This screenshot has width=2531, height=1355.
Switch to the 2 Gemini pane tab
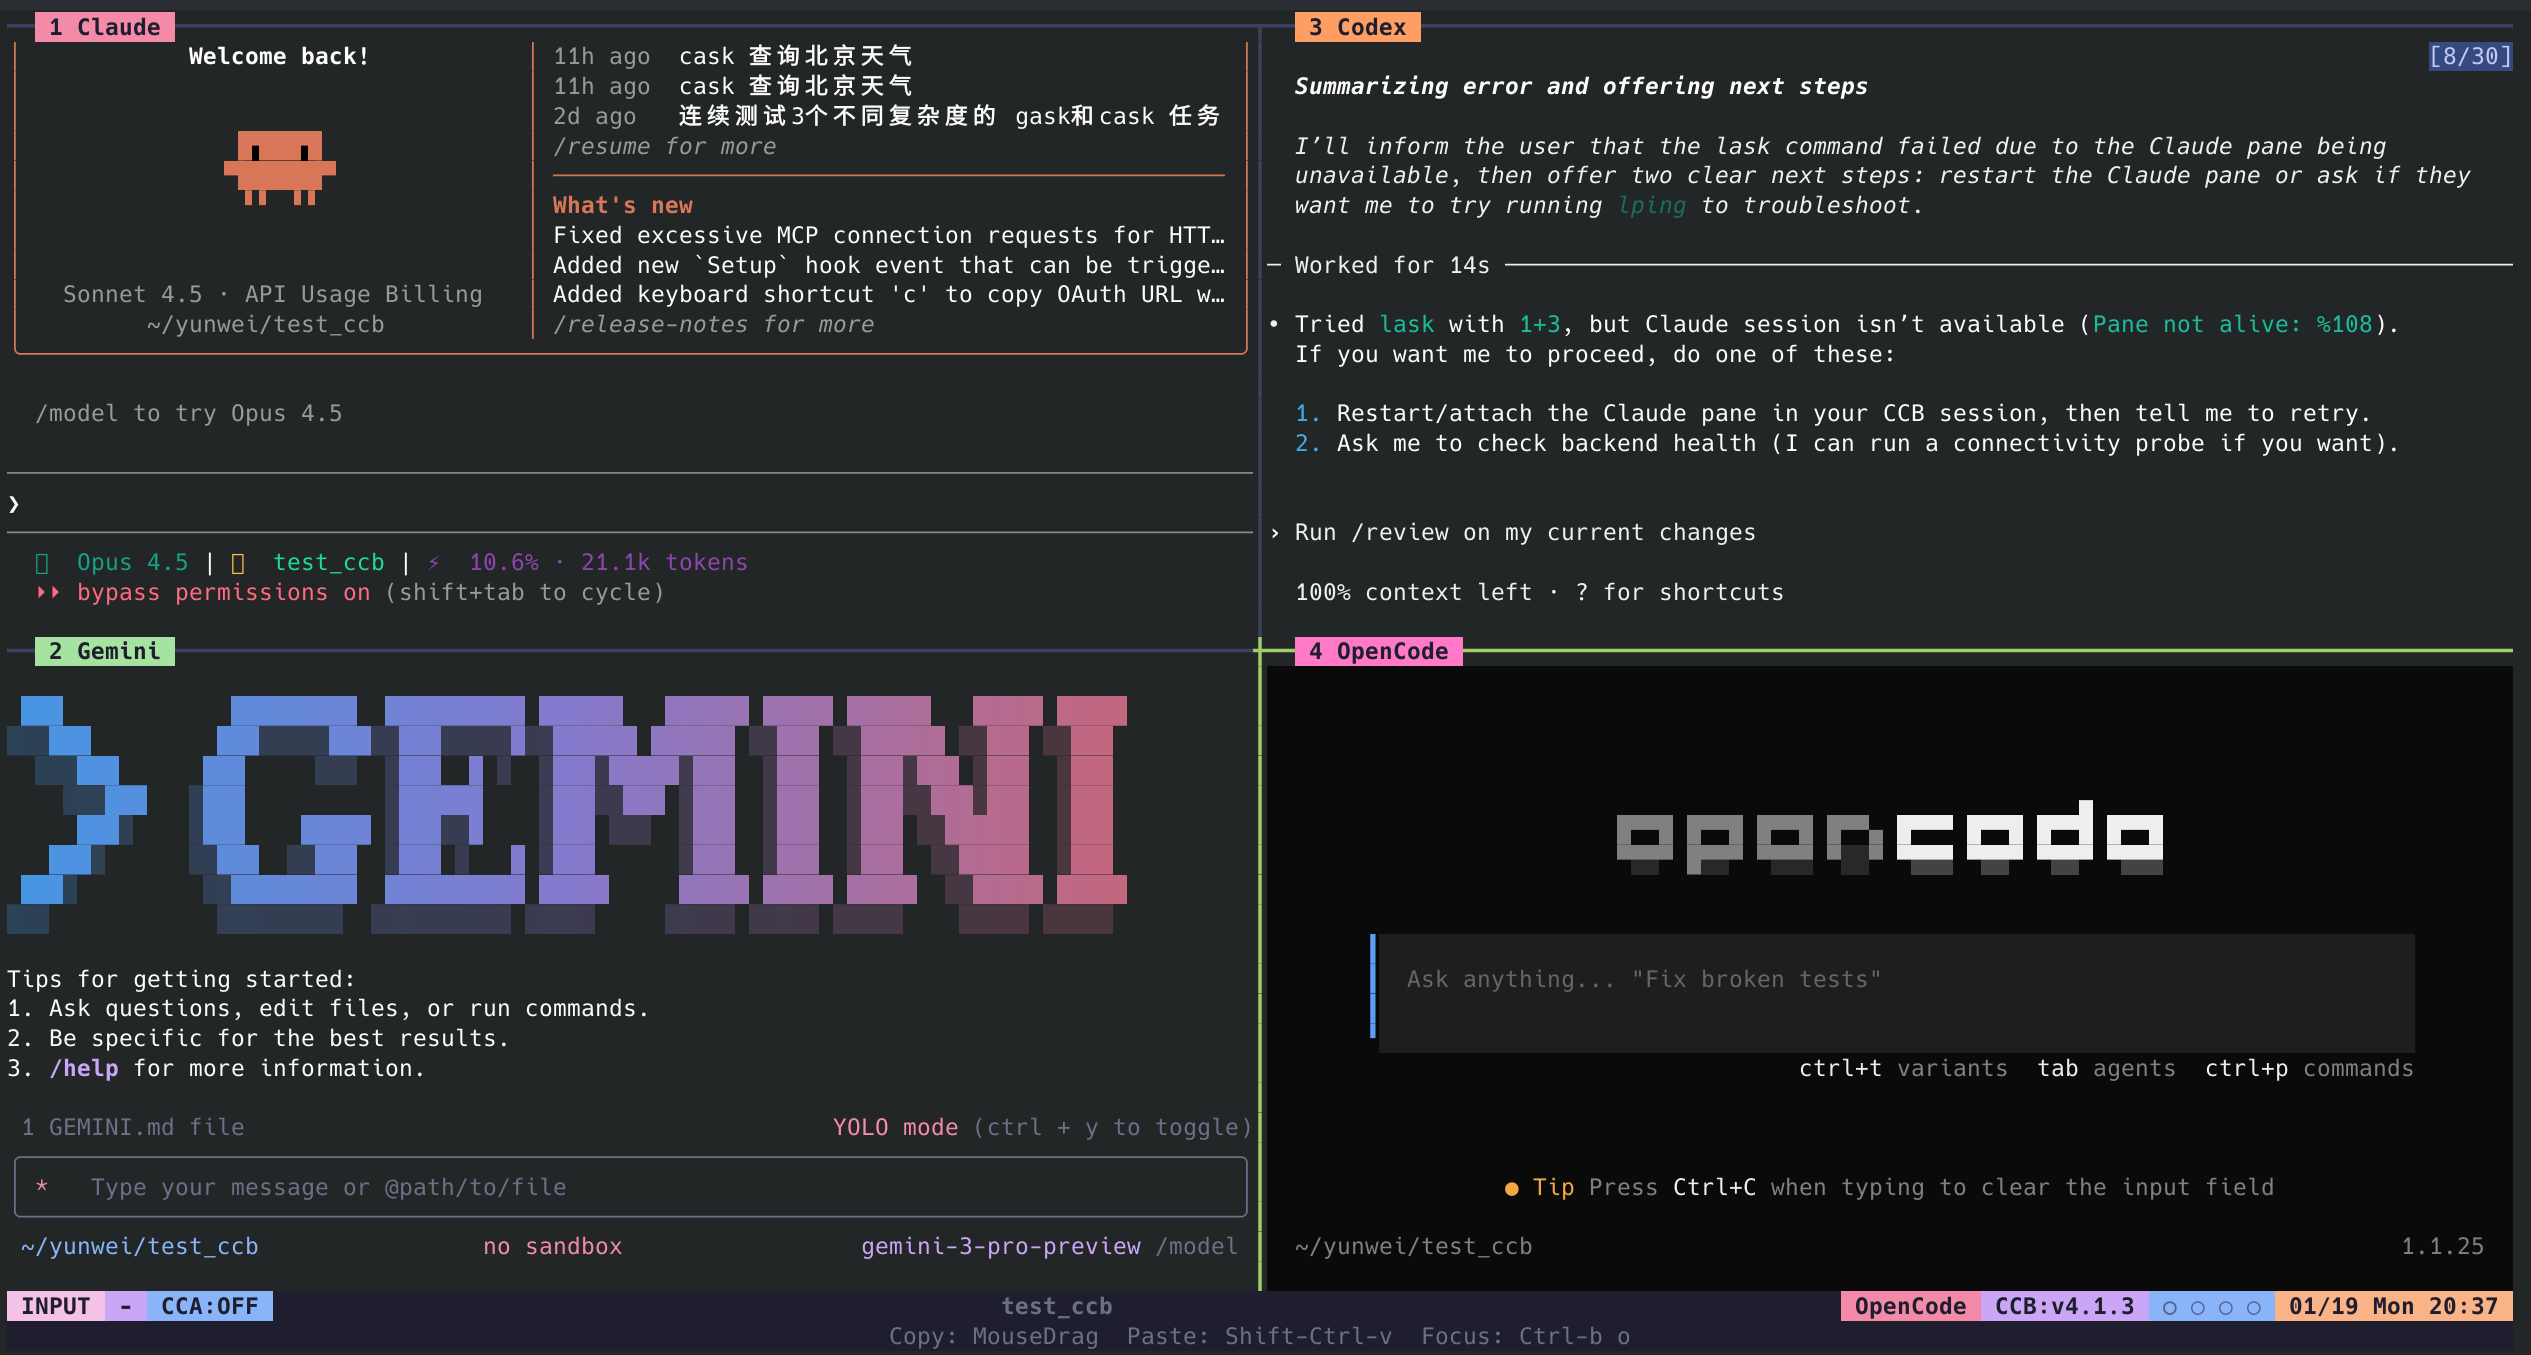tap(104, 651)
